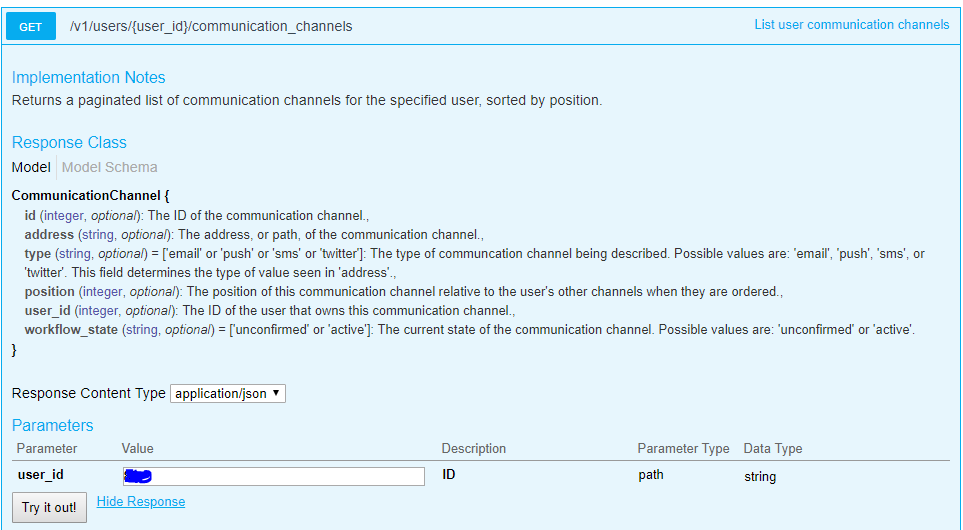The image size is (963, 530).
Task: Click the Description column header
Action: (474, 449)
